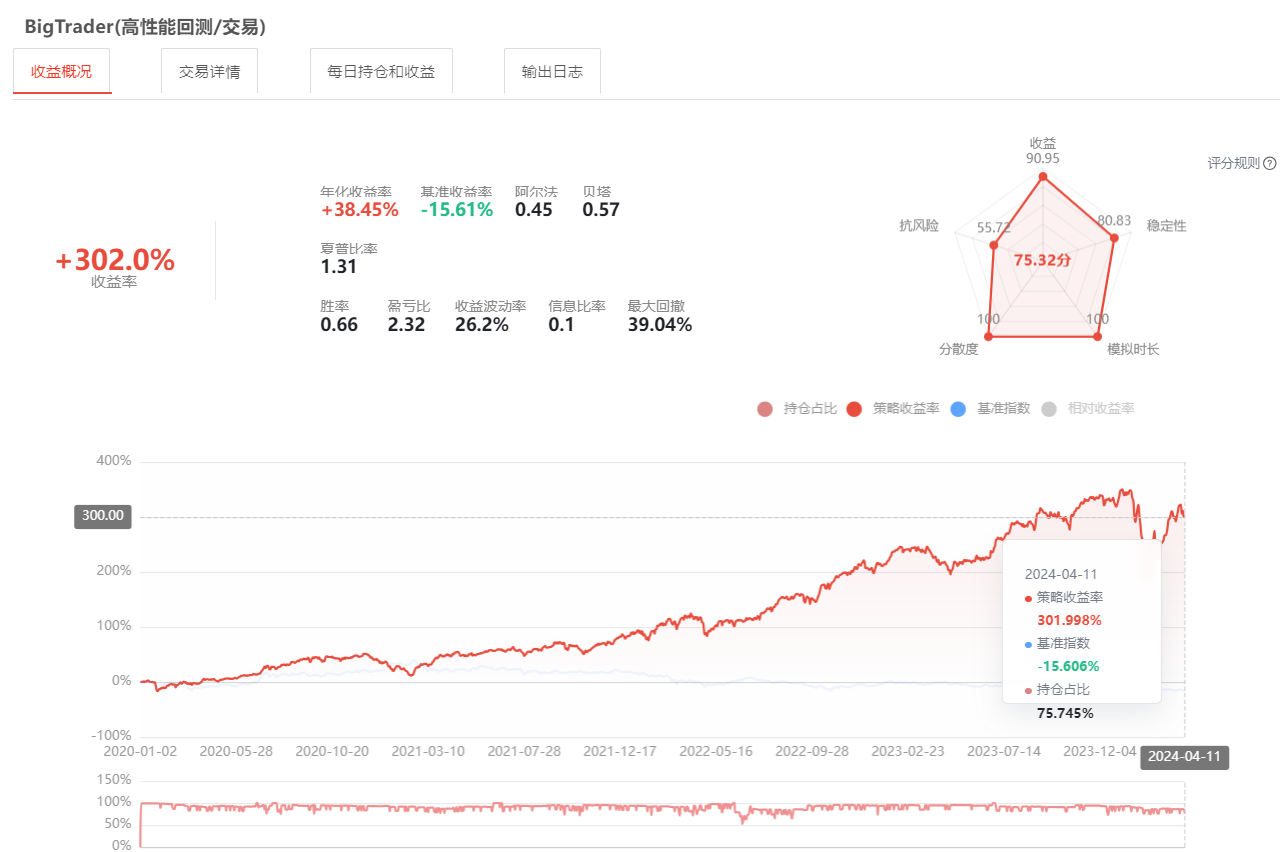Open the 评分规则 scoring rules link
The height and width of the screenshot is (852, 1280).
[1234, 164]
